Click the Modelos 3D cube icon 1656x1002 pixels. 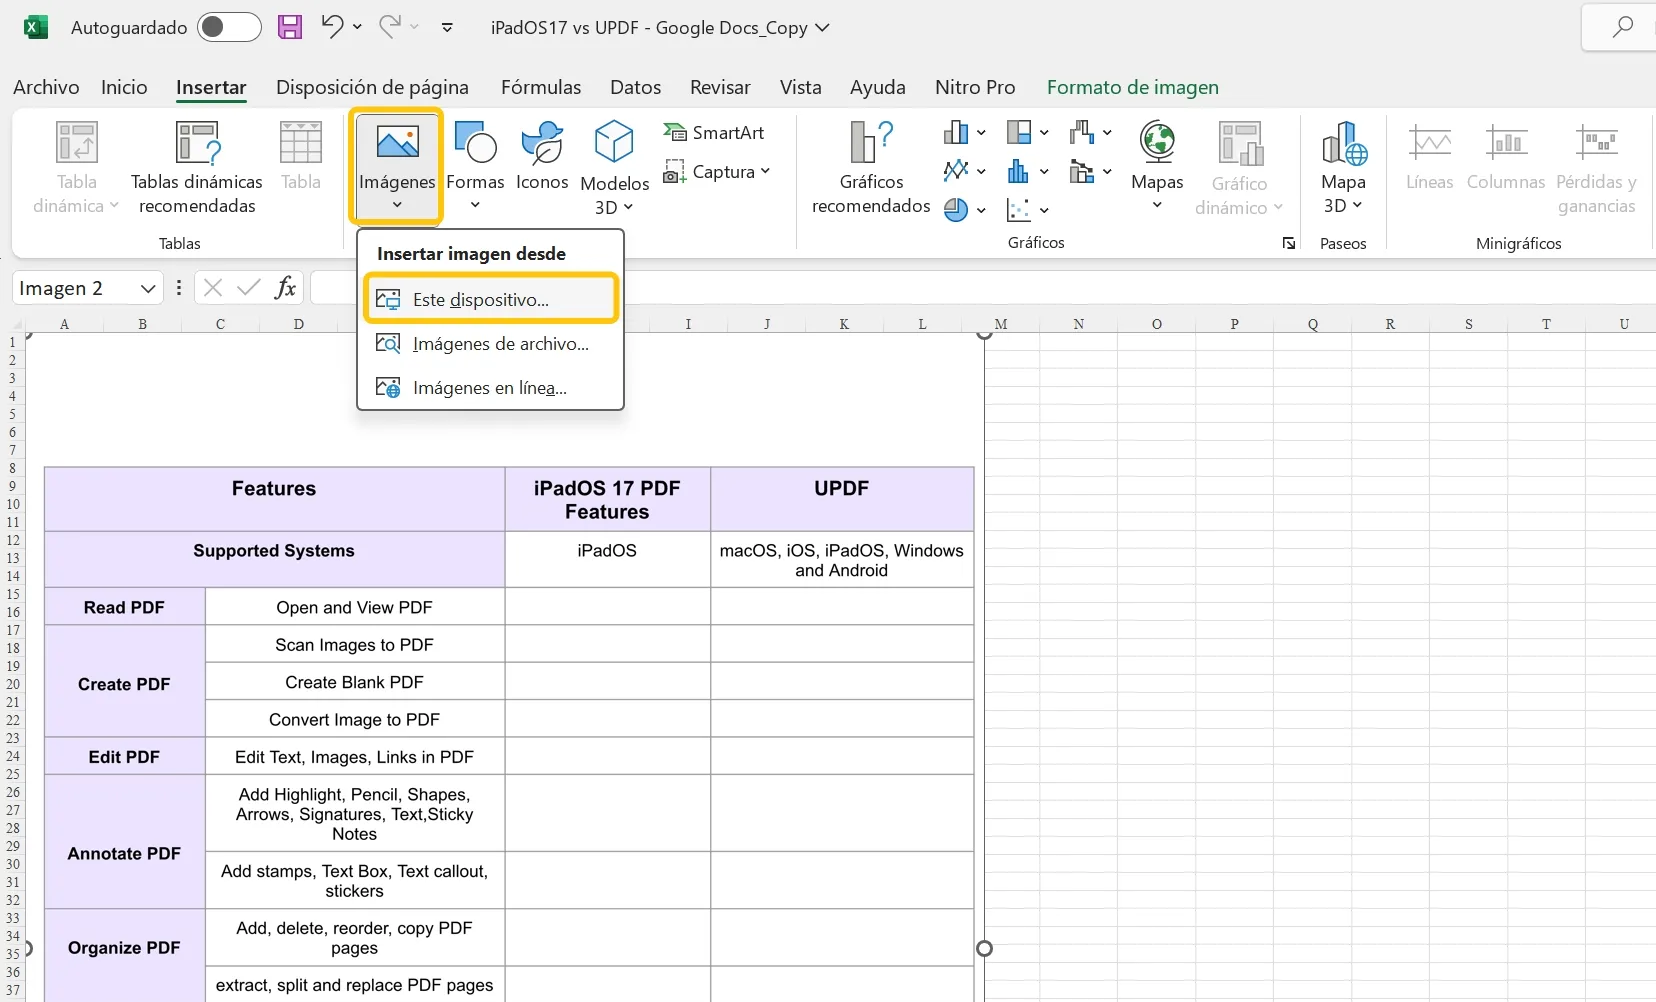614,142
